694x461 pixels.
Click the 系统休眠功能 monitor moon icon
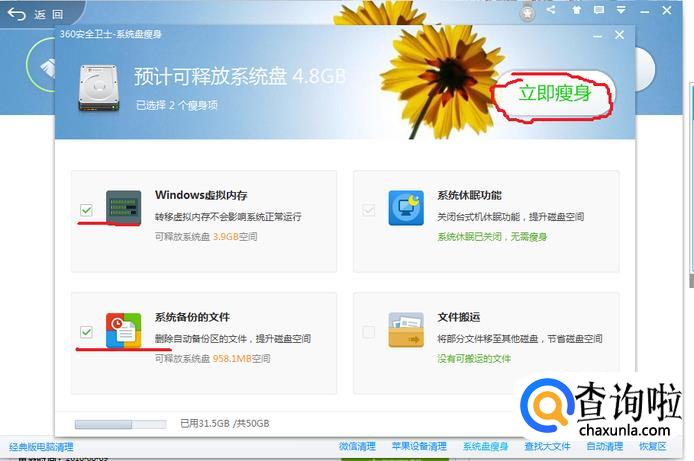point(406,208)
